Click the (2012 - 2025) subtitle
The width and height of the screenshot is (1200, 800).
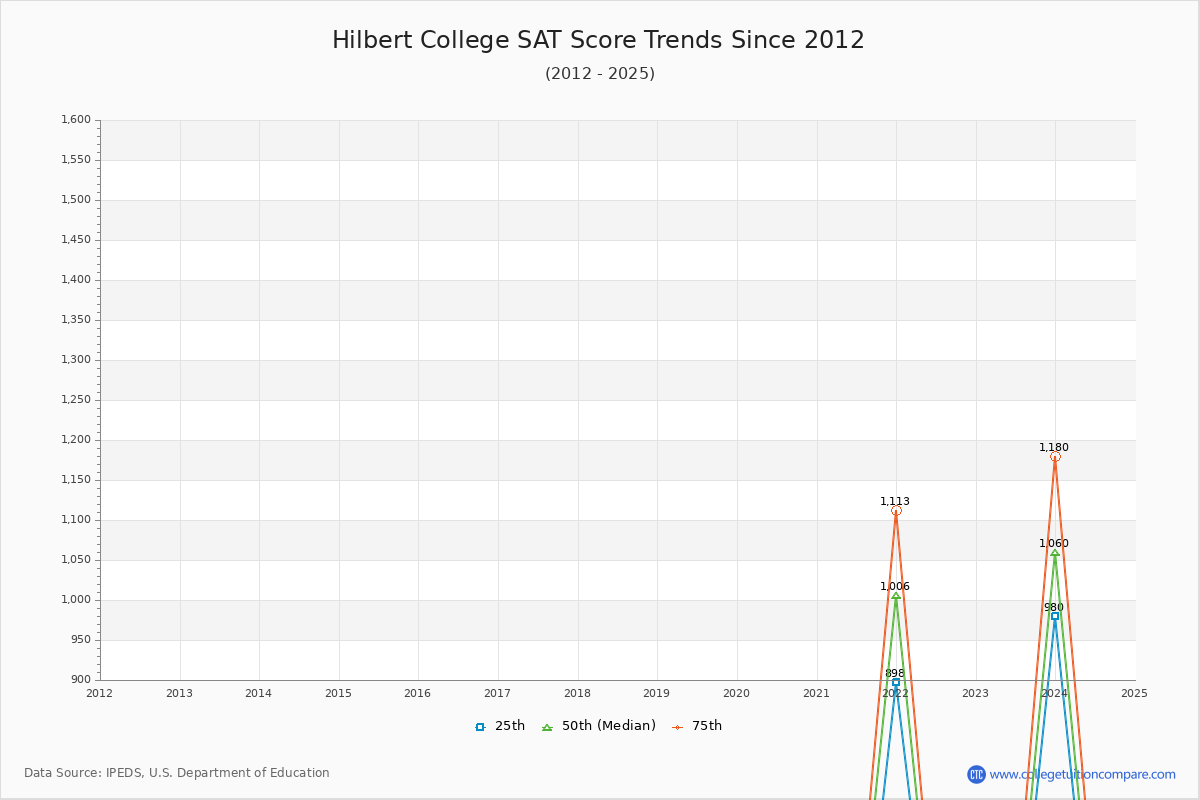600,74
